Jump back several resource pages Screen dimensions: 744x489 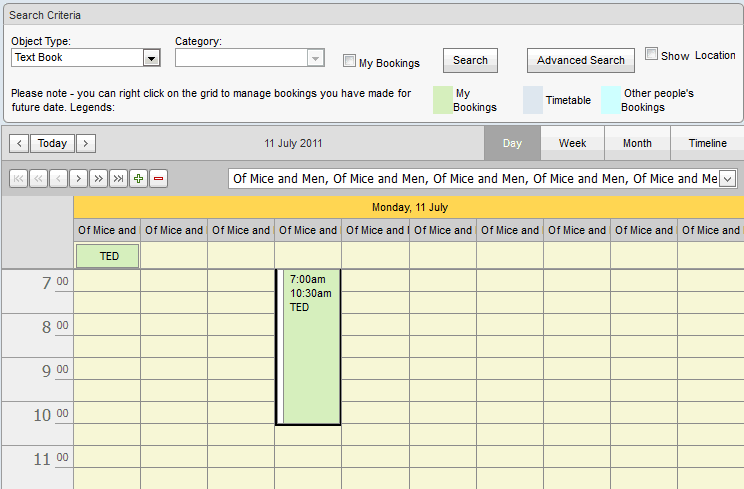coord(38,179)
